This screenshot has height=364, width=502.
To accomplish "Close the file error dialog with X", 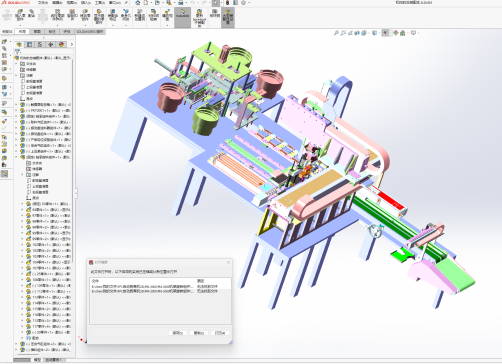I will point(228,262).
